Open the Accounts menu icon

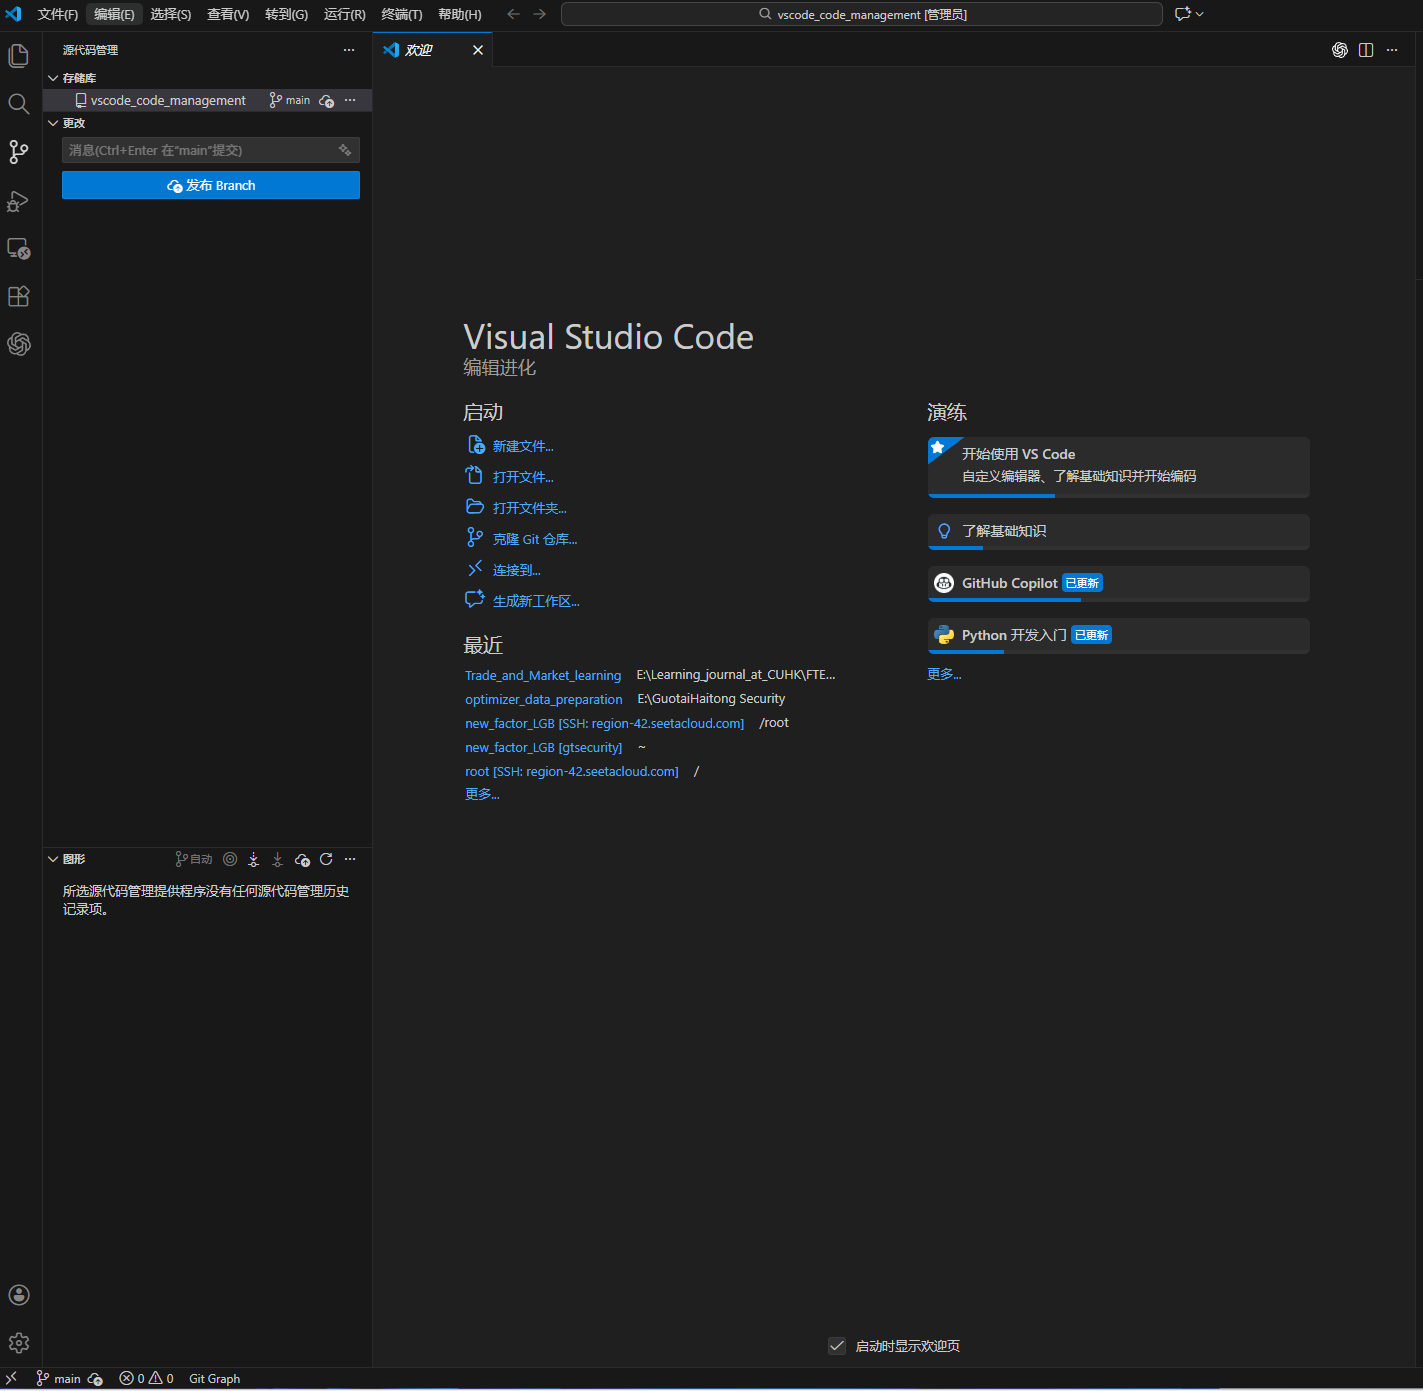18,1295
